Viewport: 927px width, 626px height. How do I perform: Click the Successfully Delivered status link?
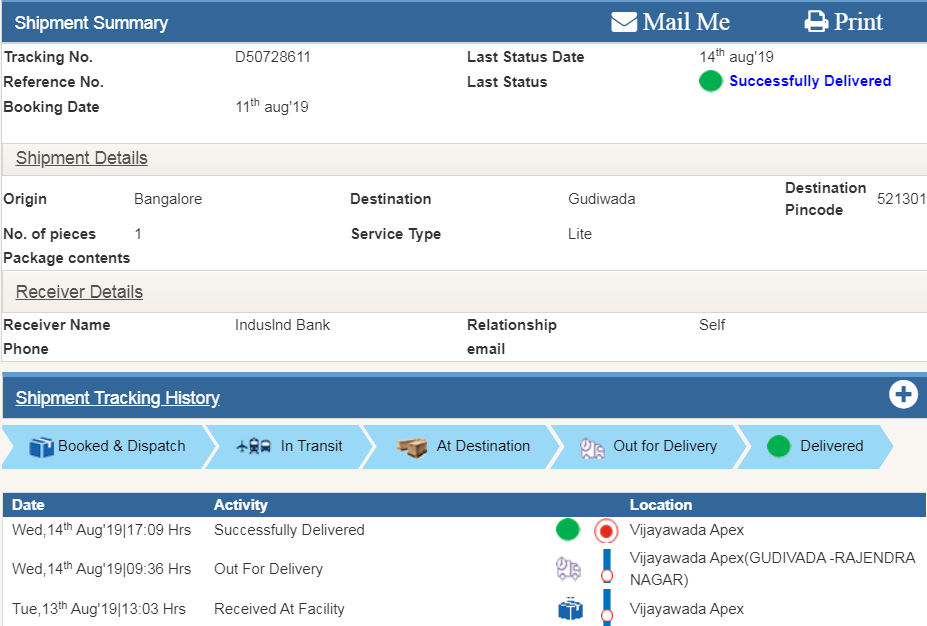coord(810,81)
